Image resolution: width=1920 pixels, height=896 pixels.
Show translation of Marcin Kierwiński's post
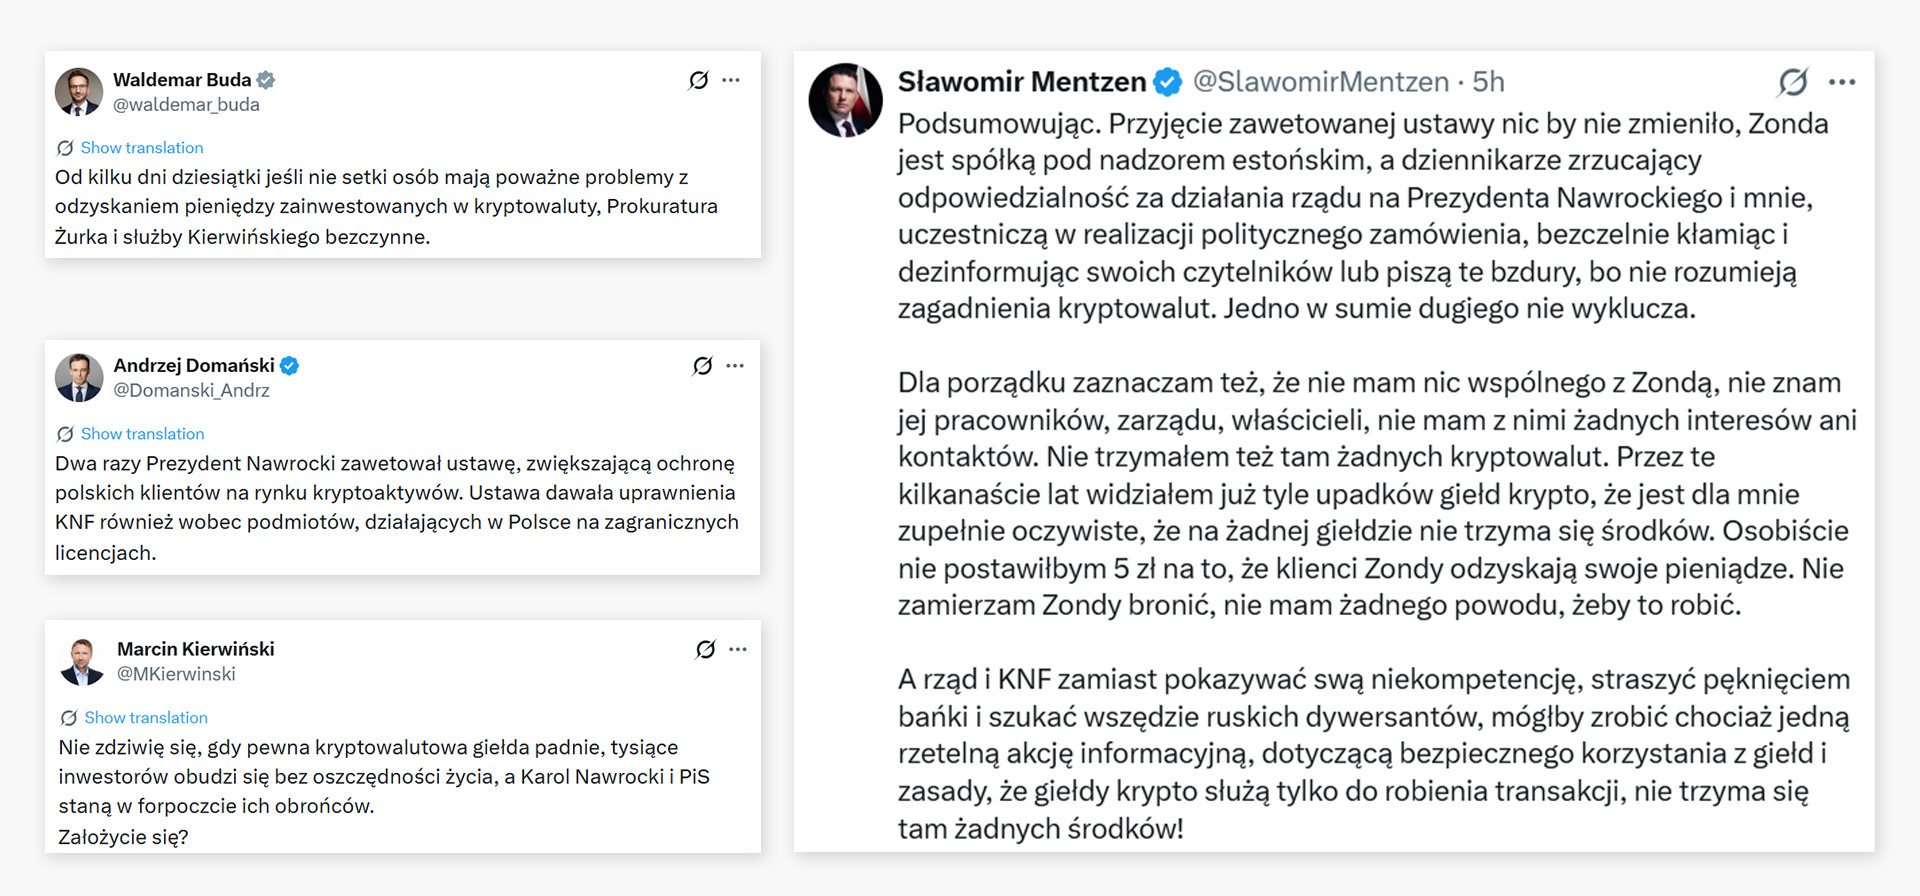coord(145,717)
